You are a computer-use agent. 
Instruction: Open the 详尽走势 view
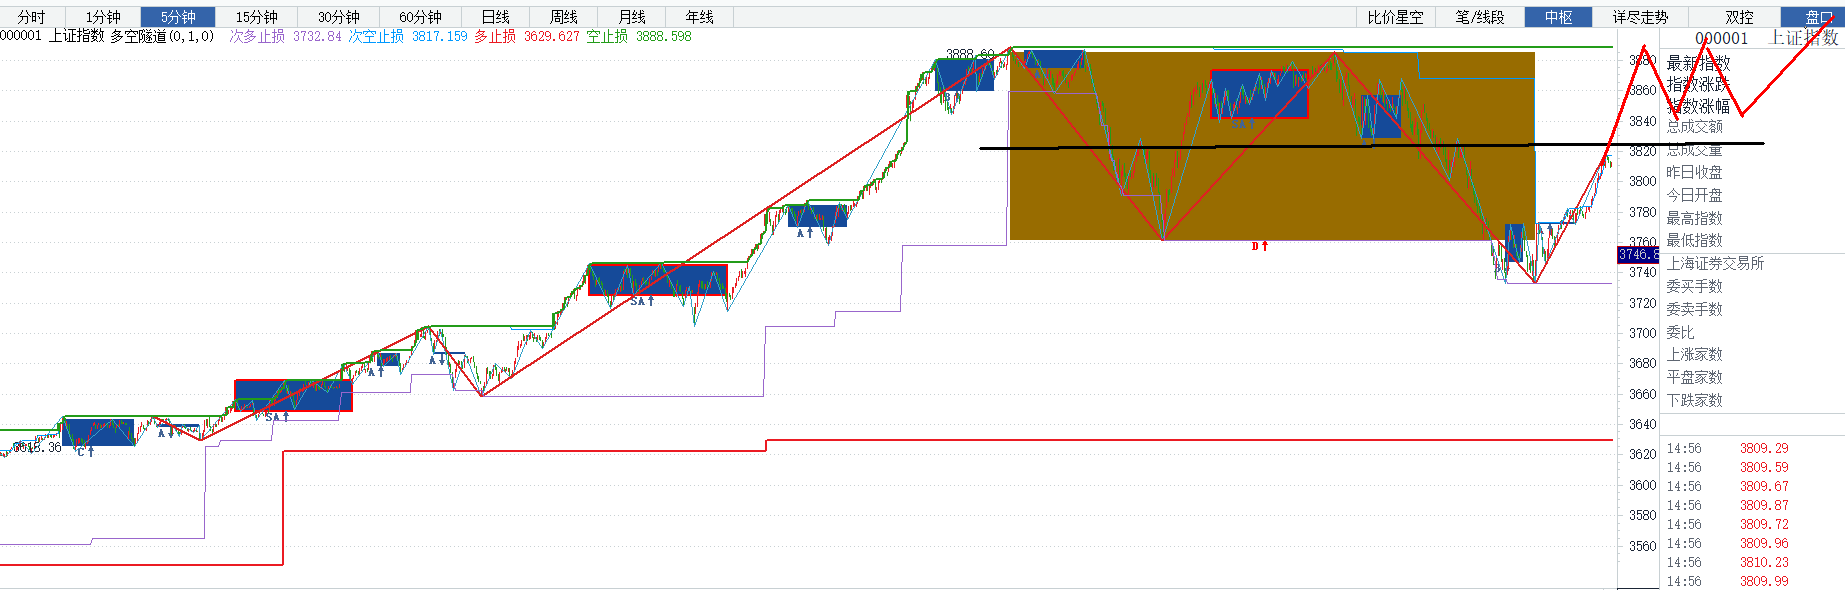(1640, 17)
